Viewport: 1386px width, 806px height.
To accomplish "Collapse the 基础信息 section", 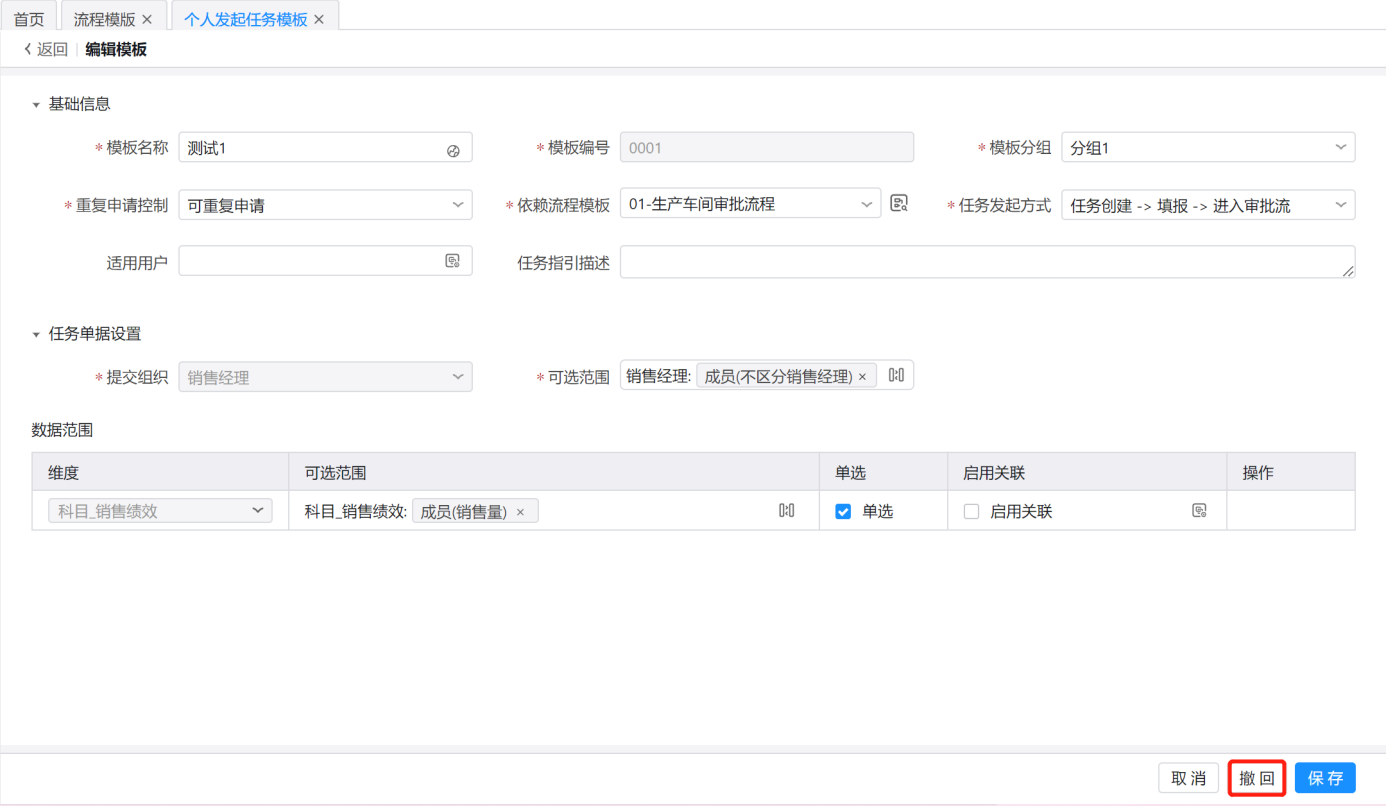I will tap(37, 104).
